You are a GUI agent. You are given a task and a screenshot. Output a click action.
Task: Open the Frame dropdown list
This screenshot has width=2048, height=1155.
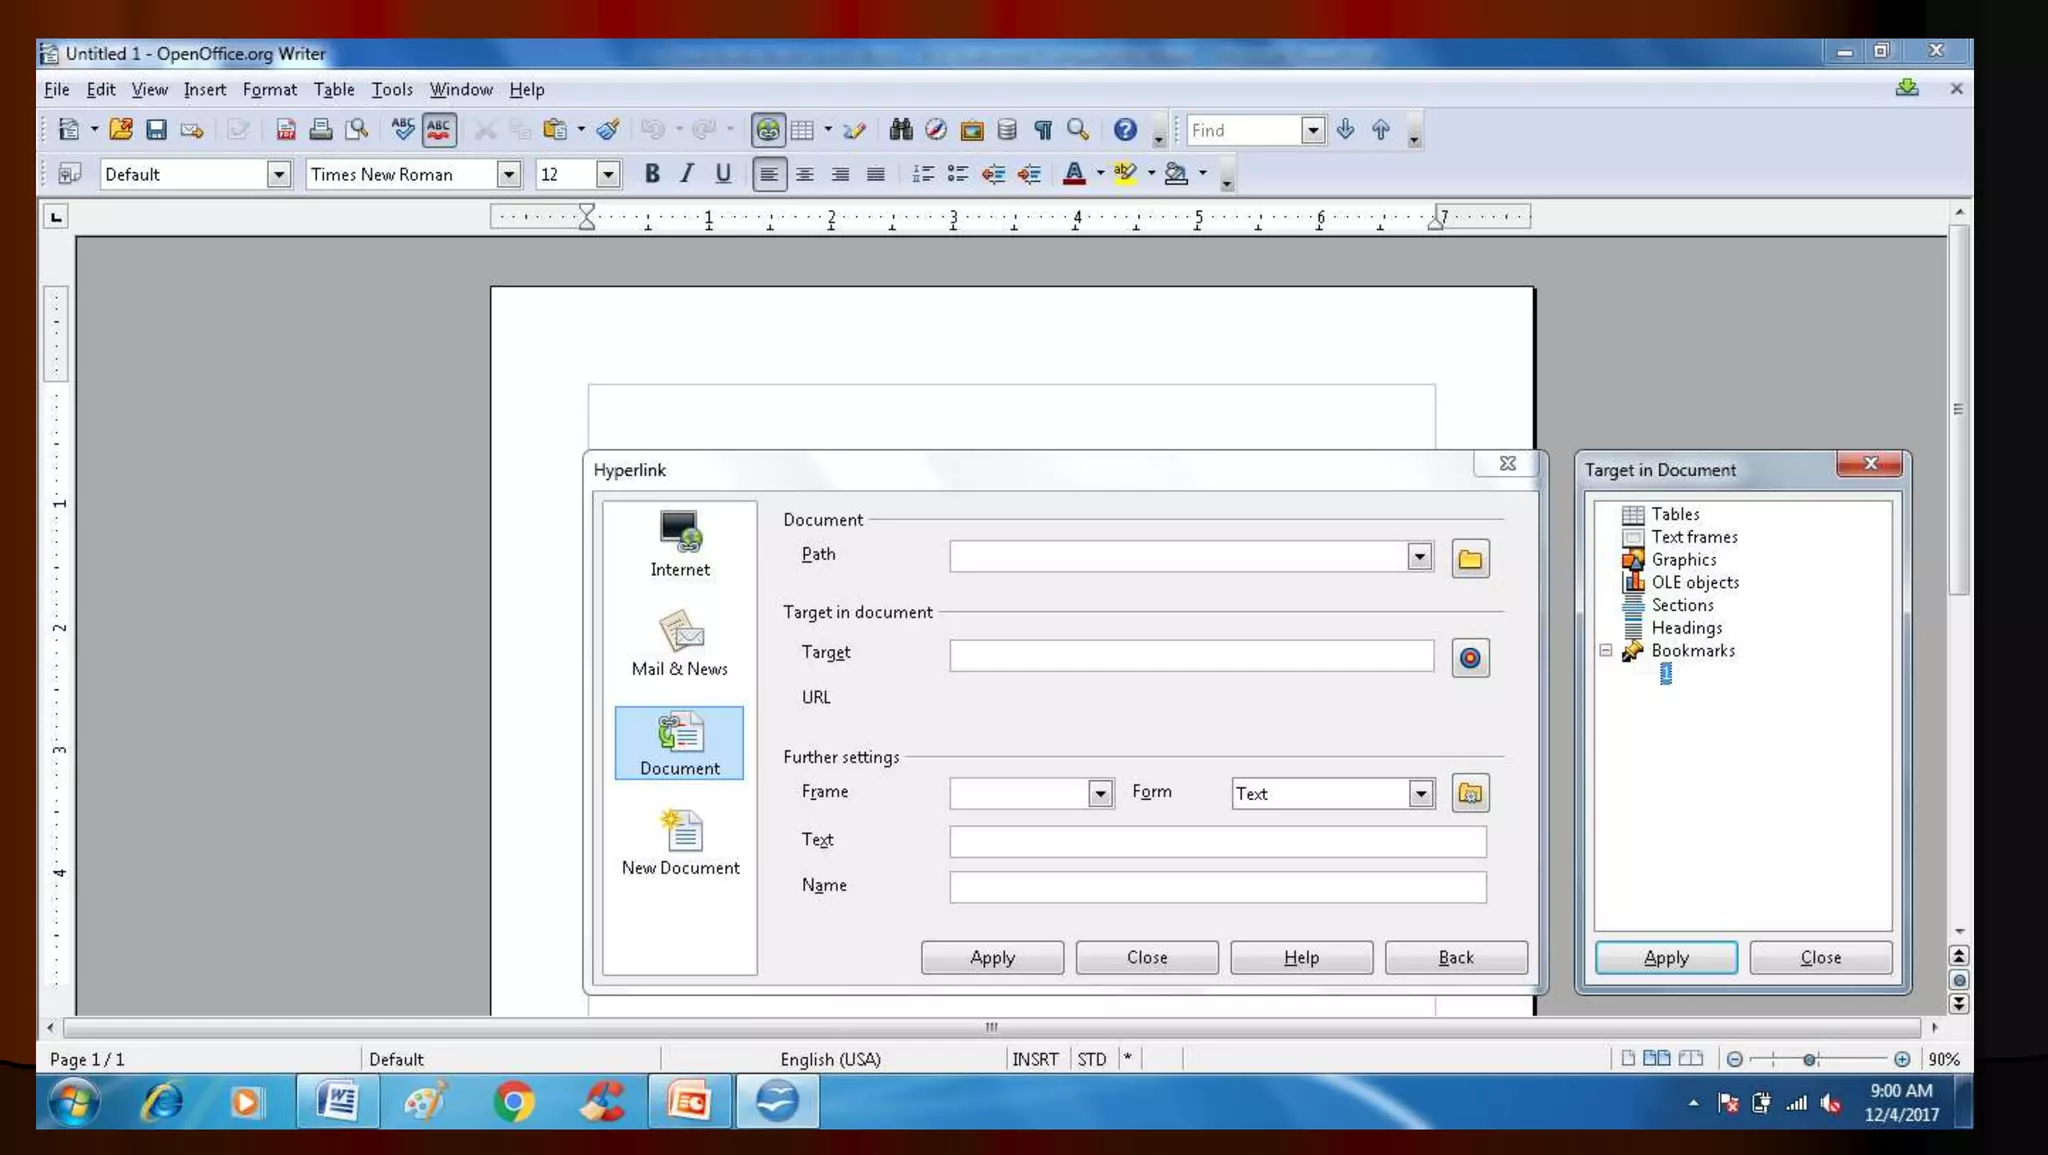(x=1100, y=794)
